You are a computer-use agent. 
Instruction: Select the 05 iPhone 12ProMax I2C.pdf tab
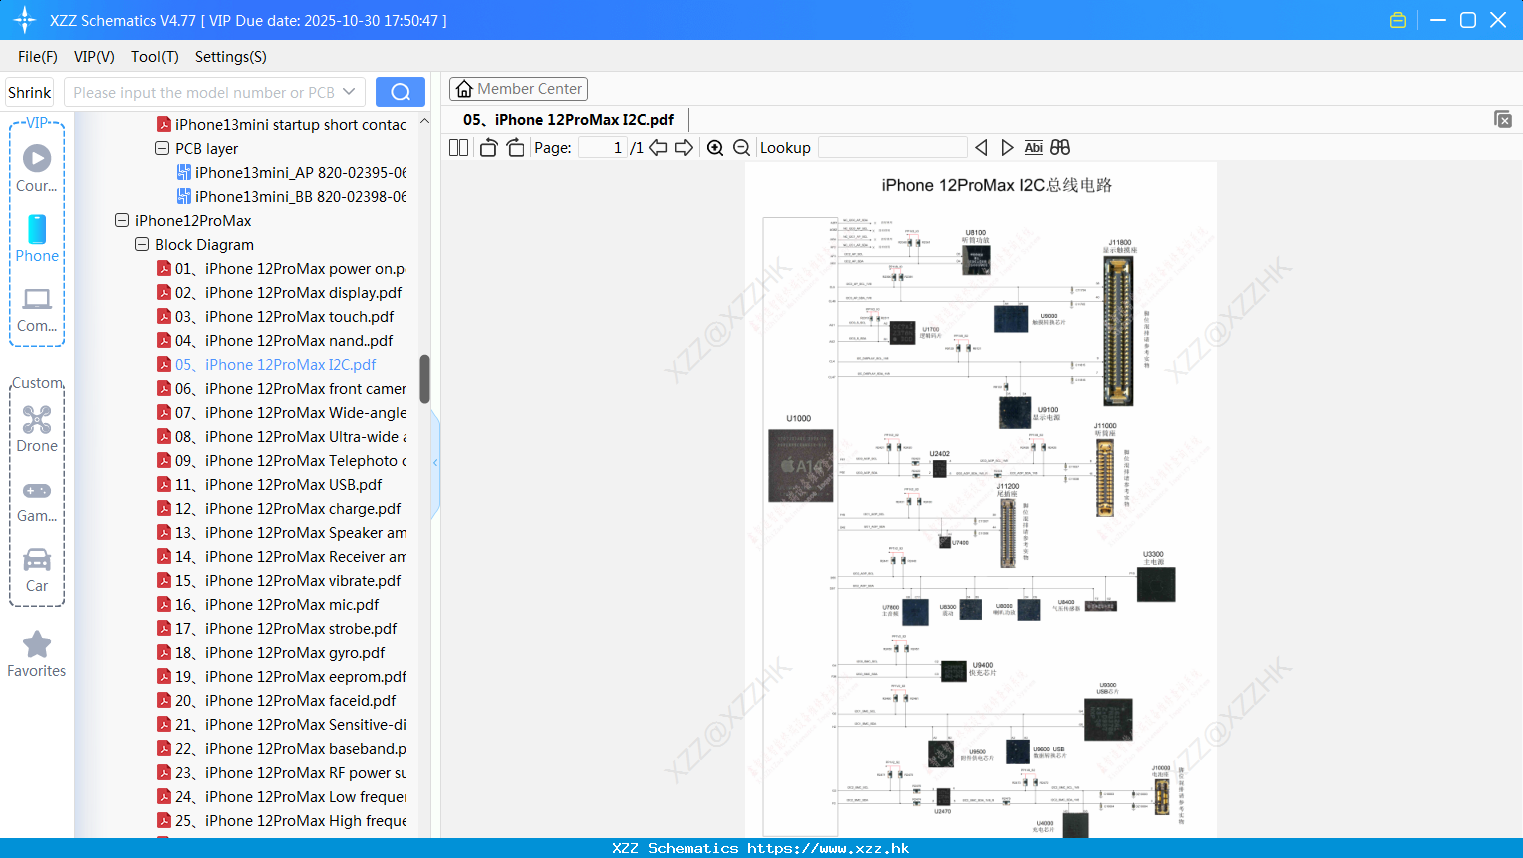(568, 120)
